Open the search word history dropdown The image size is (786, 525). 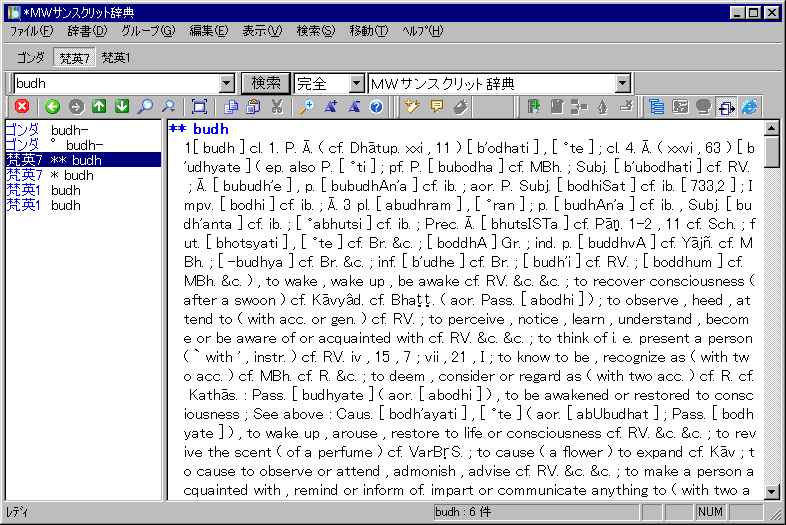tap(227, 83)
